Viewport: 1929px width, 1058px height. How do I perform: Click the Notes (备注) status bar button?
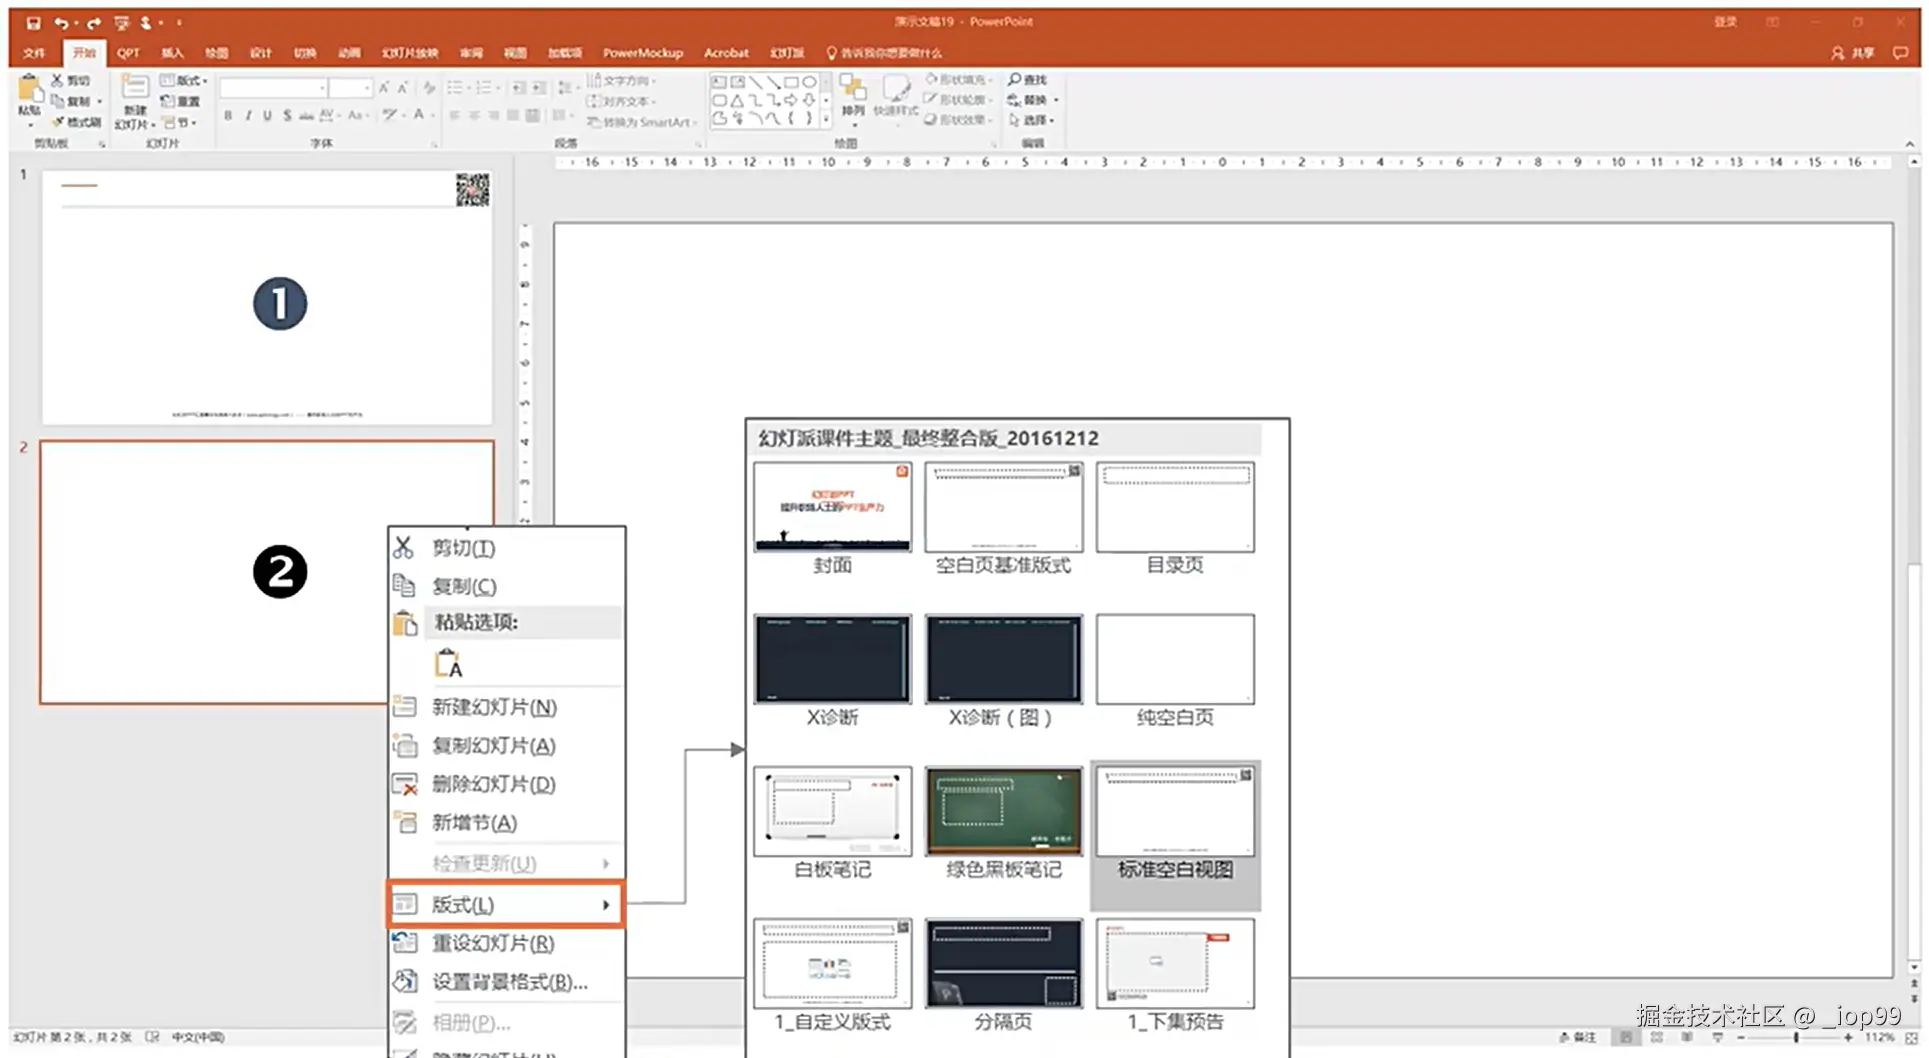point(1578,1038)
